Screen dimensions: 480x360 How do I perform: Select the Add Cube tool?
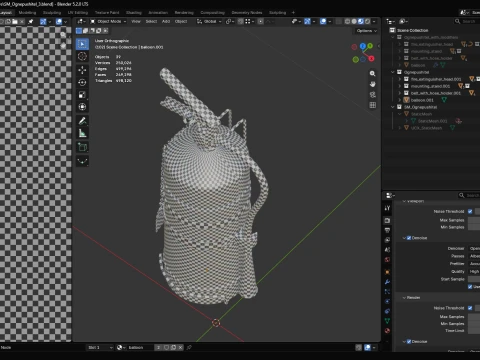[82, 147]
